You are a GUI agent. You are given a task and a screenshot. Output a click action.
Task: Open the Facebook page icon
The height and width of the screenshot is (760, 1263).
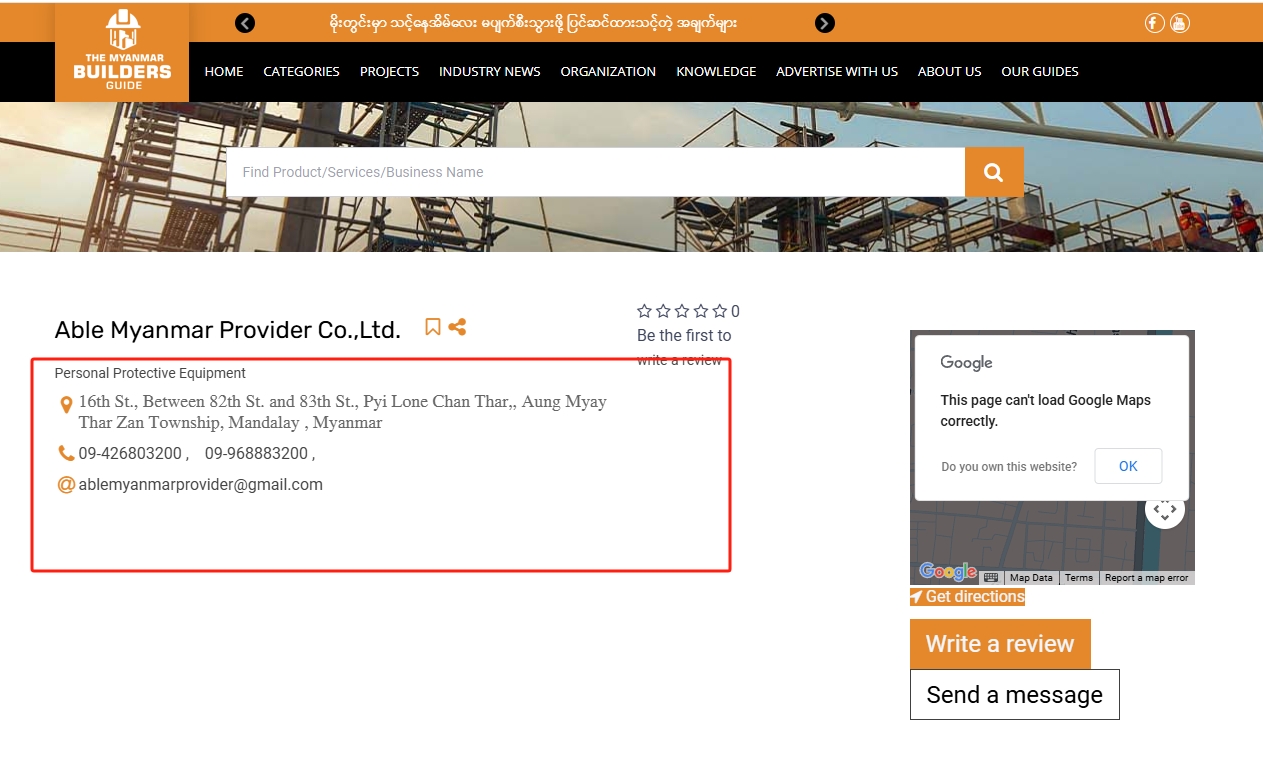(x=1155, y=23)
